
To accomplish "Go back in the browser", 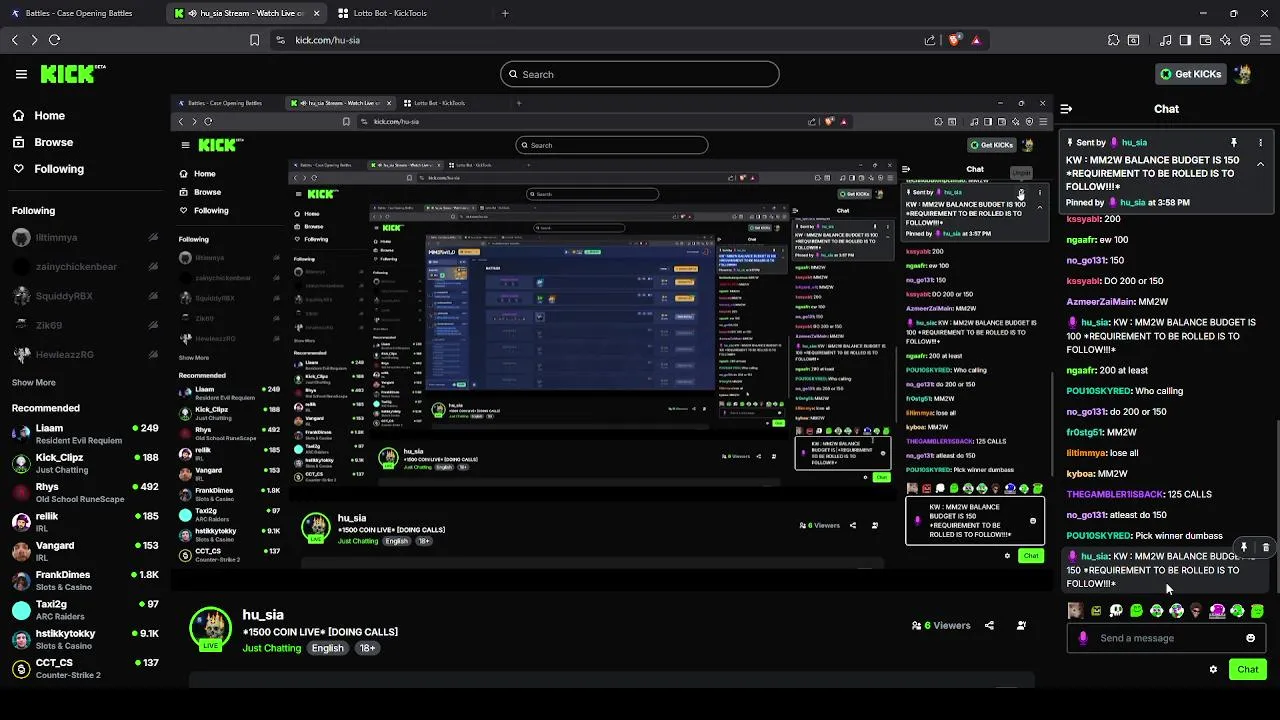I will click(15, 40).
